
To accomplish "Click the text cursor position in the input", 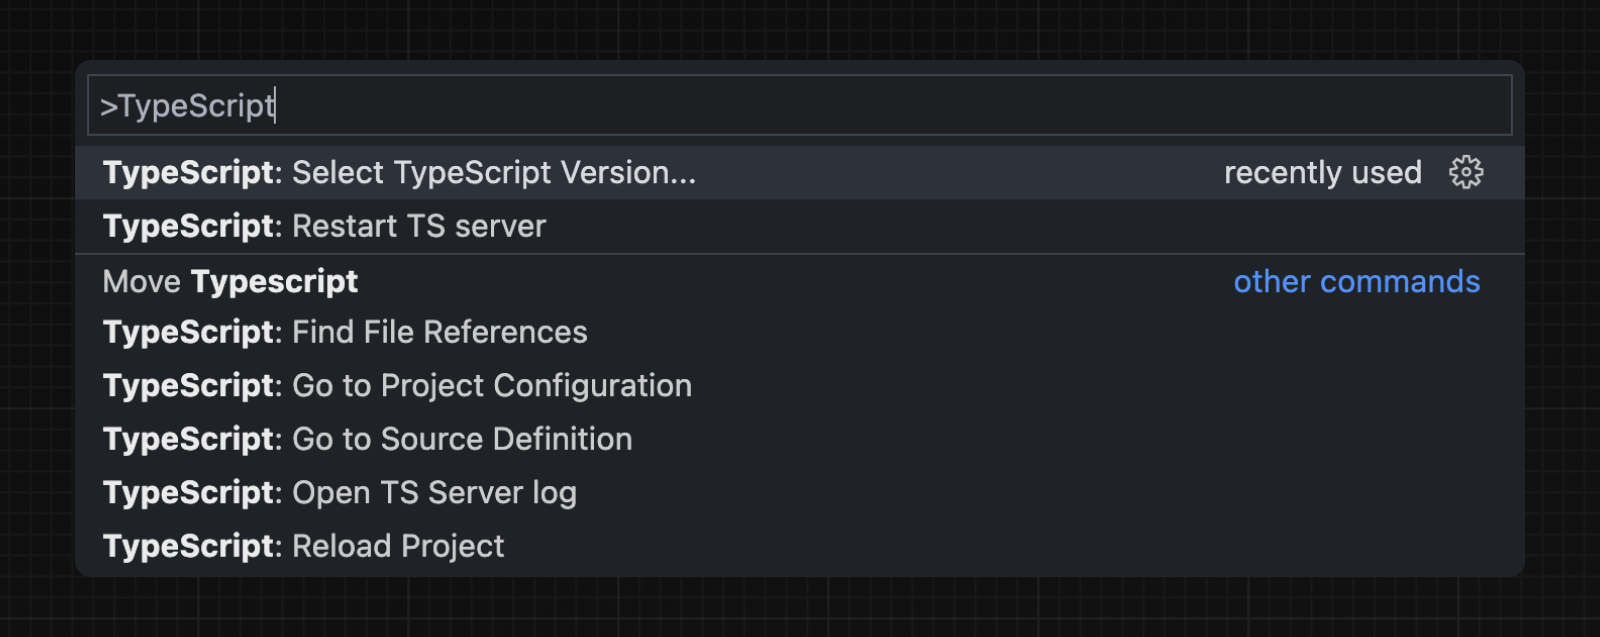I will tap(273, 105).
